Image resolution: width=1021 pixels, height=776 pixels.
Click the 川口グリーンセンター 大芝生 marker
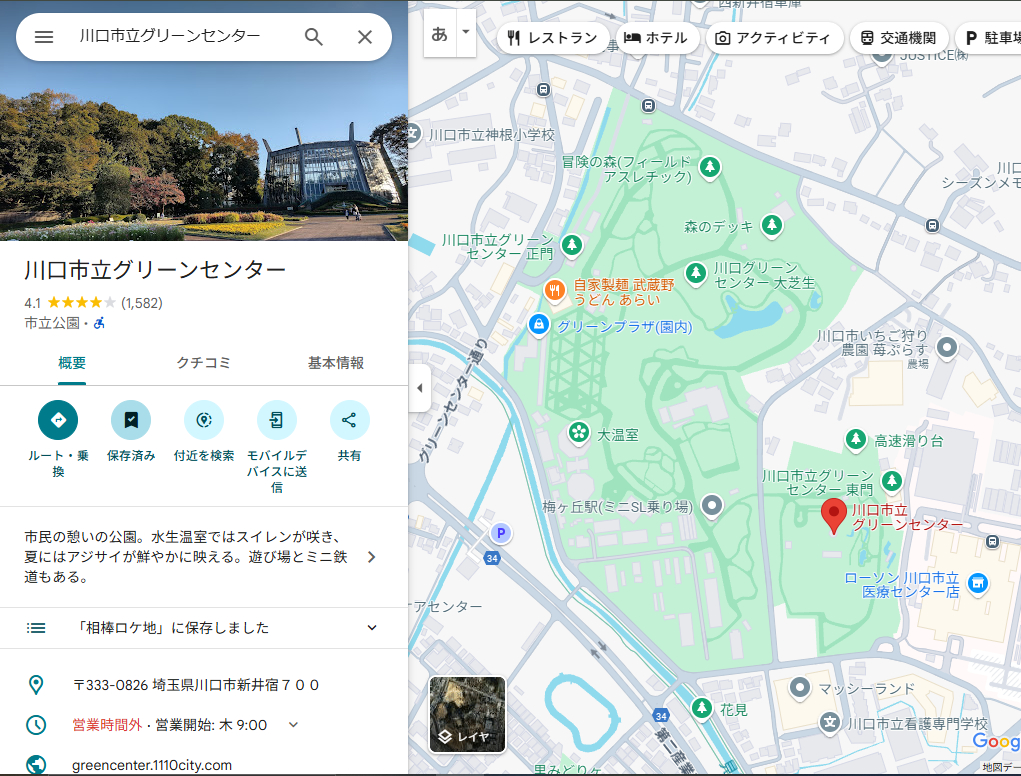[695, 273]
